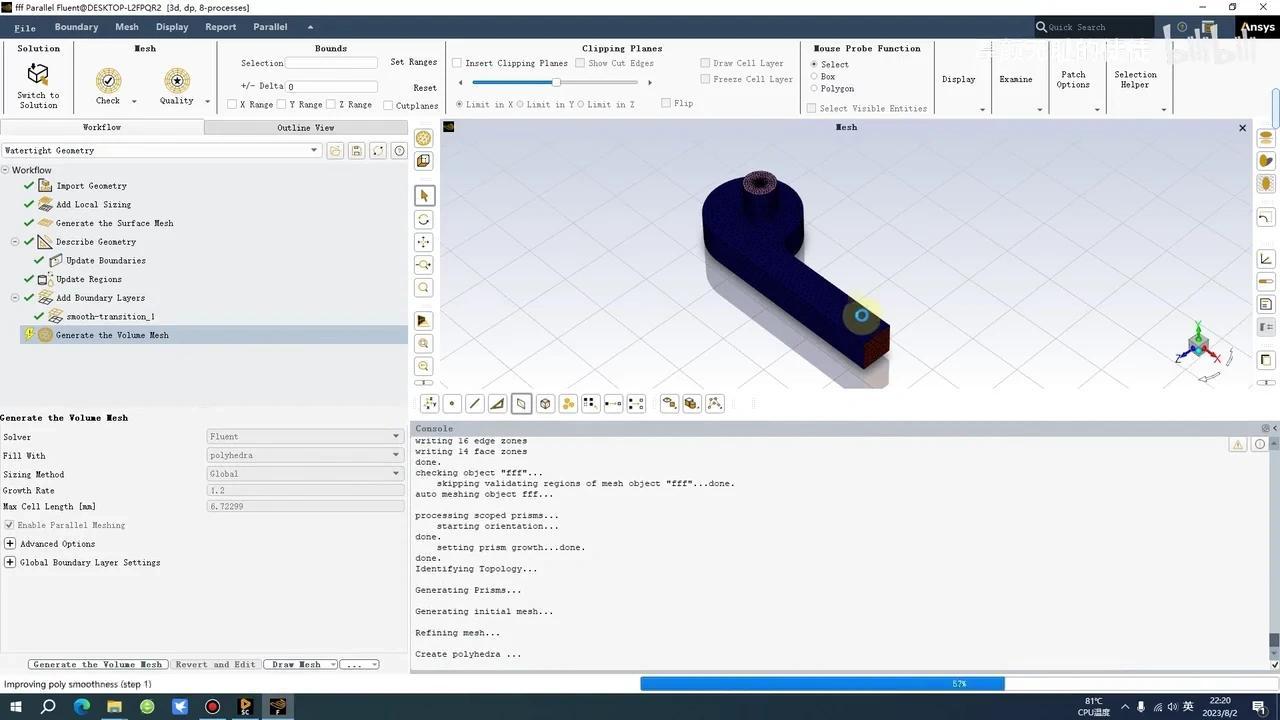Switch to the Outline View tab
This screenshot has width=1280, height=720.
(x=305, y=128)
